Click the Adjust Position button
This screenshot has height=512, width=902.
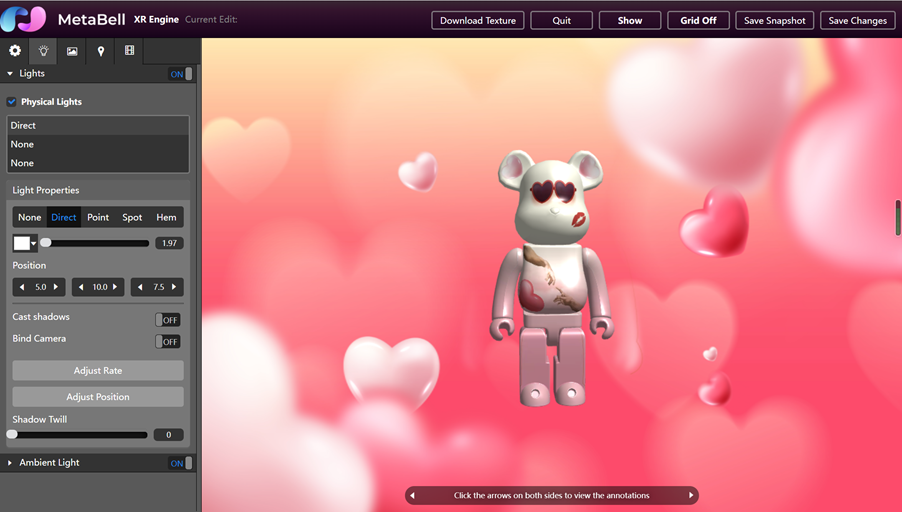click(98, 397)
